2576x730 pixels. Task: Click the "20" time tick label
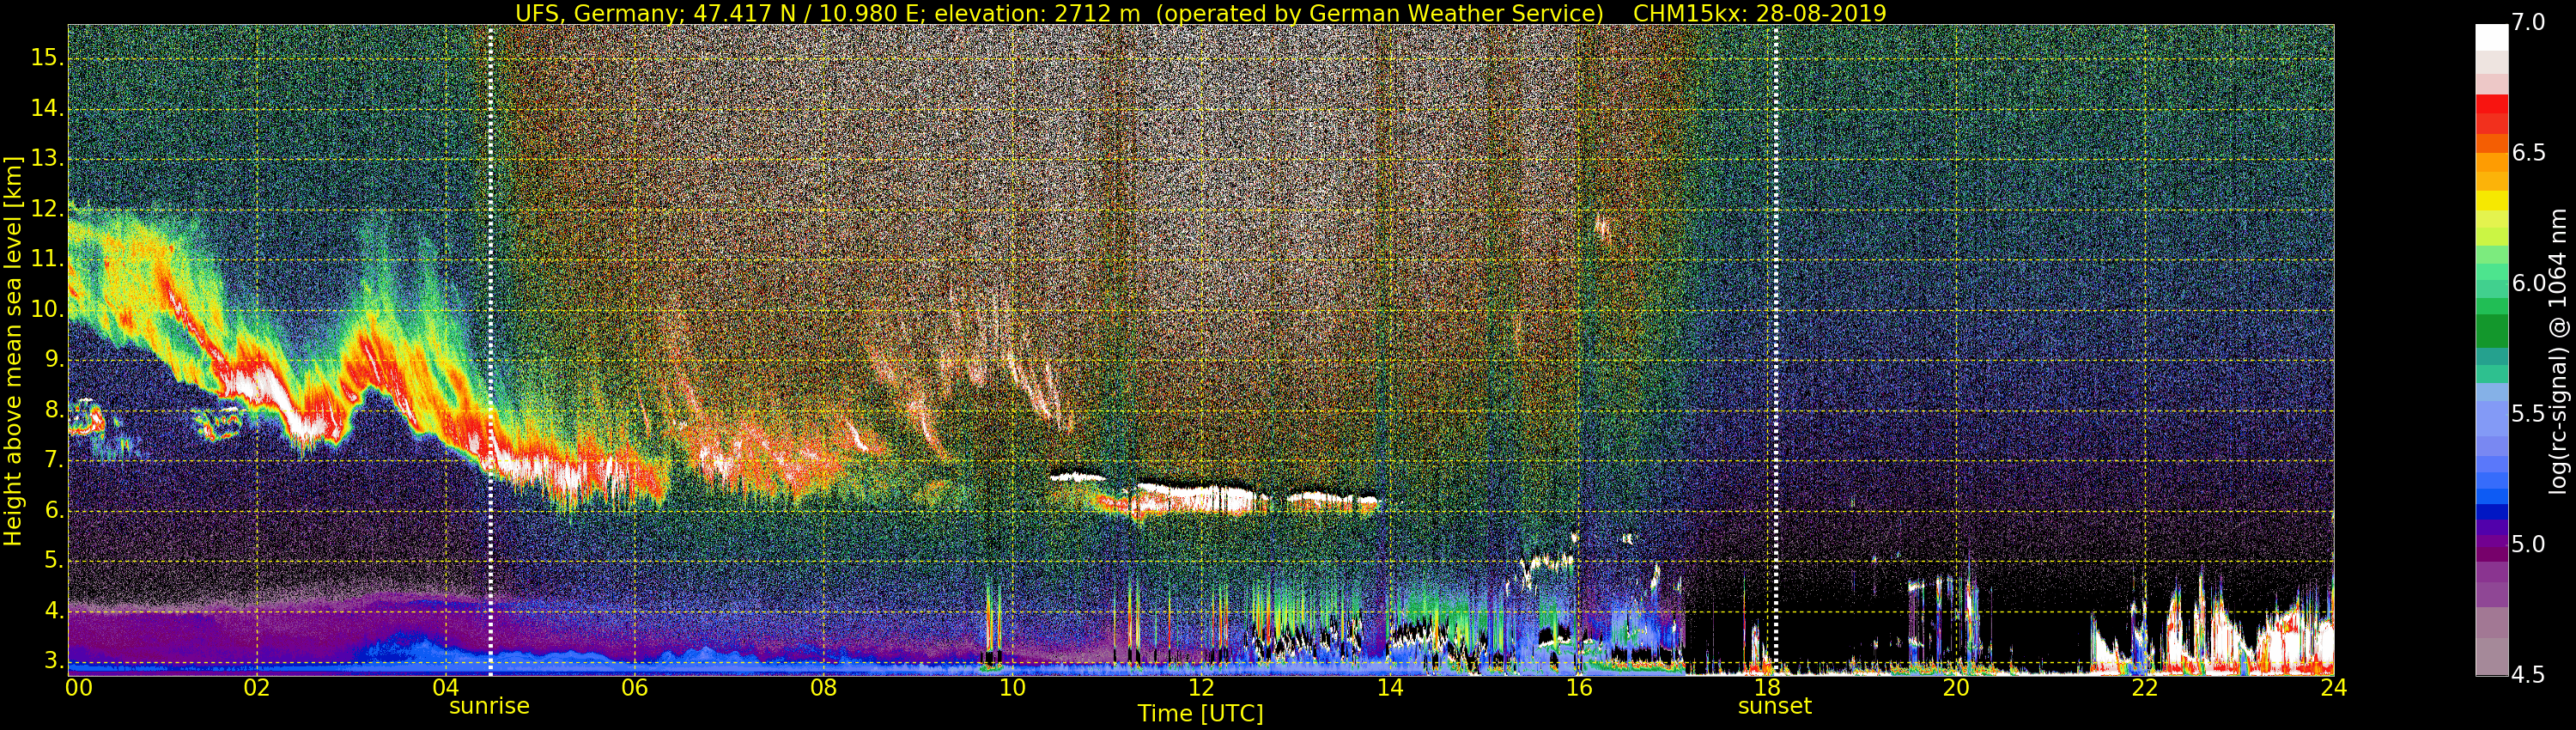1956,688
